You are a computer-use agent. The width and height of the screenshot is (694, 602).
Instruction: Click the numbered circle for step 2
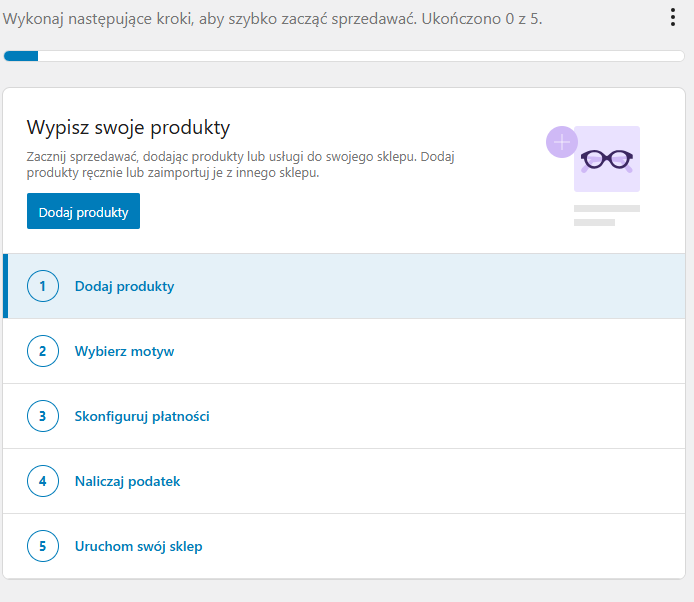coord(43,351)
